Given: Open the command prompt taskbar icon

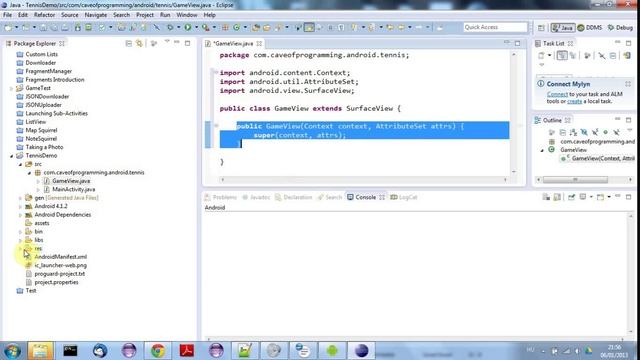Looking at the screenshot, I should tap(70, 351).
